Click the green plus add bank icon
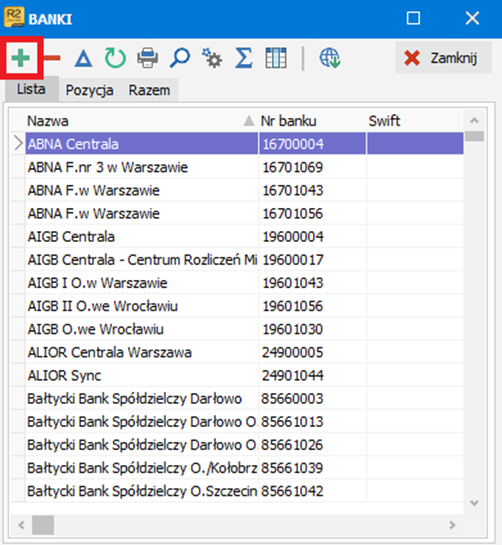502x545 pixels. pyautogui.click(x=21, y=58)
